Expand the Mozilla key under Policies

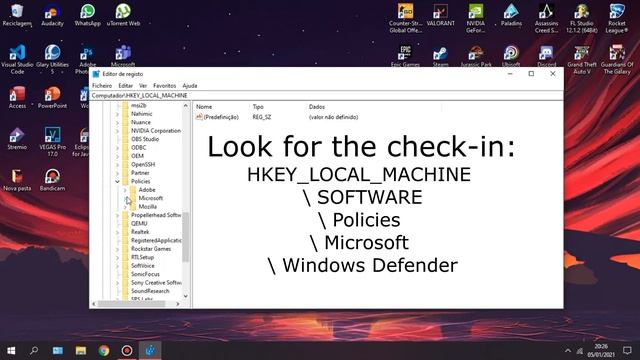pyautogui.click(x=125, y=207)
